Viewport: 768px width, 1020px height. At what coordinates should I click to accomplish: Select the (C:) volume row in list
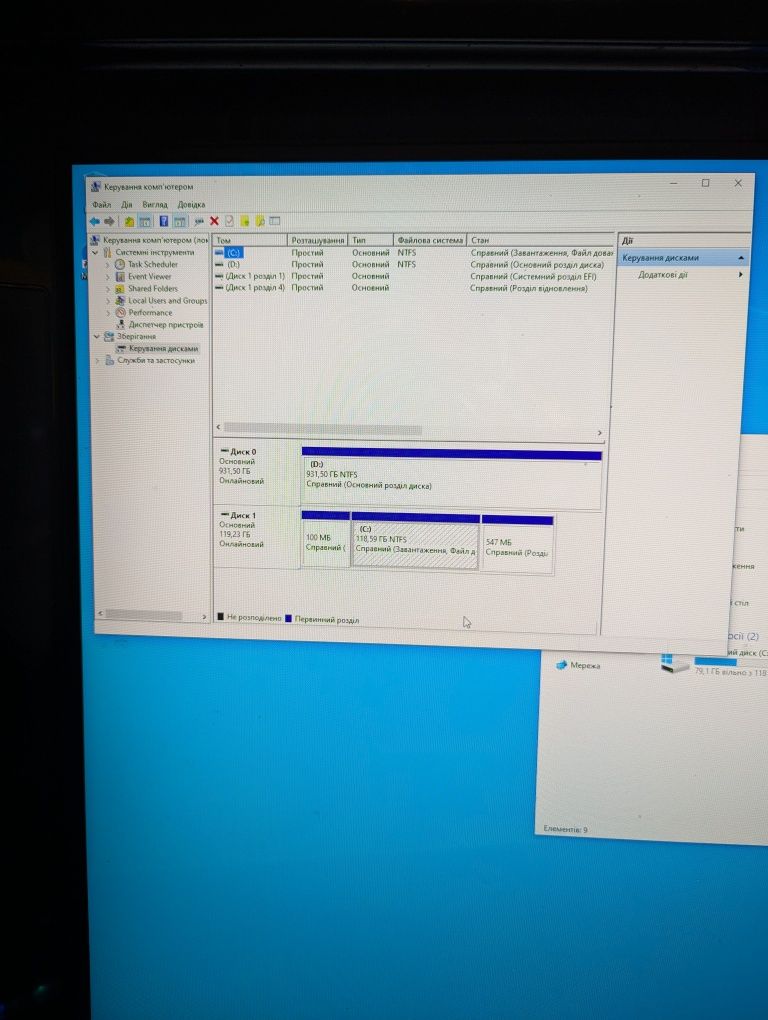click(x=414, y=252)
